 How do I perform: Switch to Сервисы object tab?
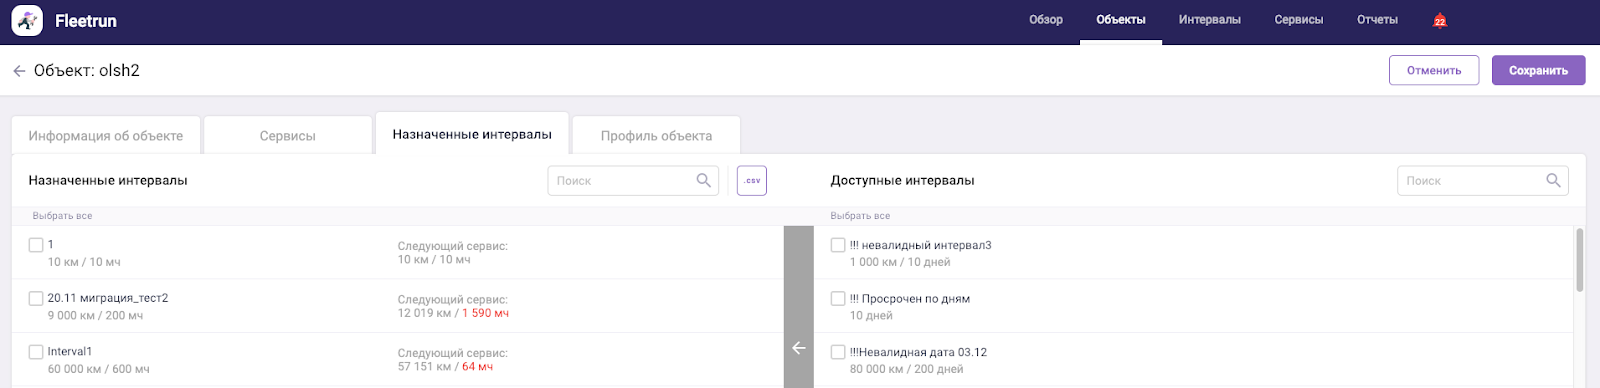(288, 135)
